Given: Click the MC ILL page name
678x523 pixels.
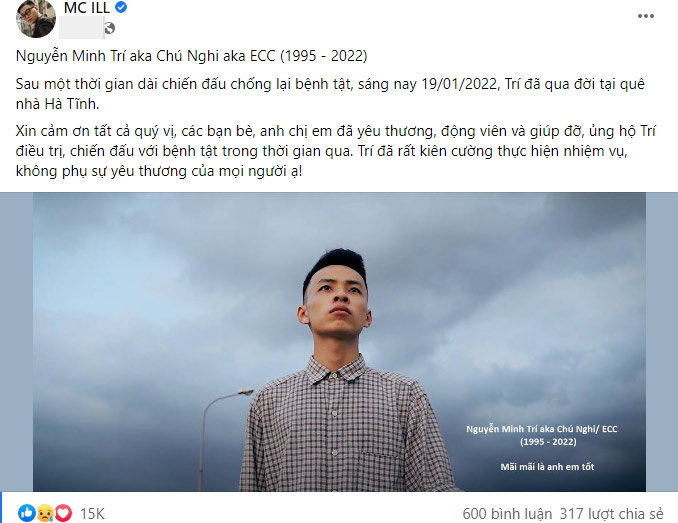Looking at the screenshot, I should point(86,7).
